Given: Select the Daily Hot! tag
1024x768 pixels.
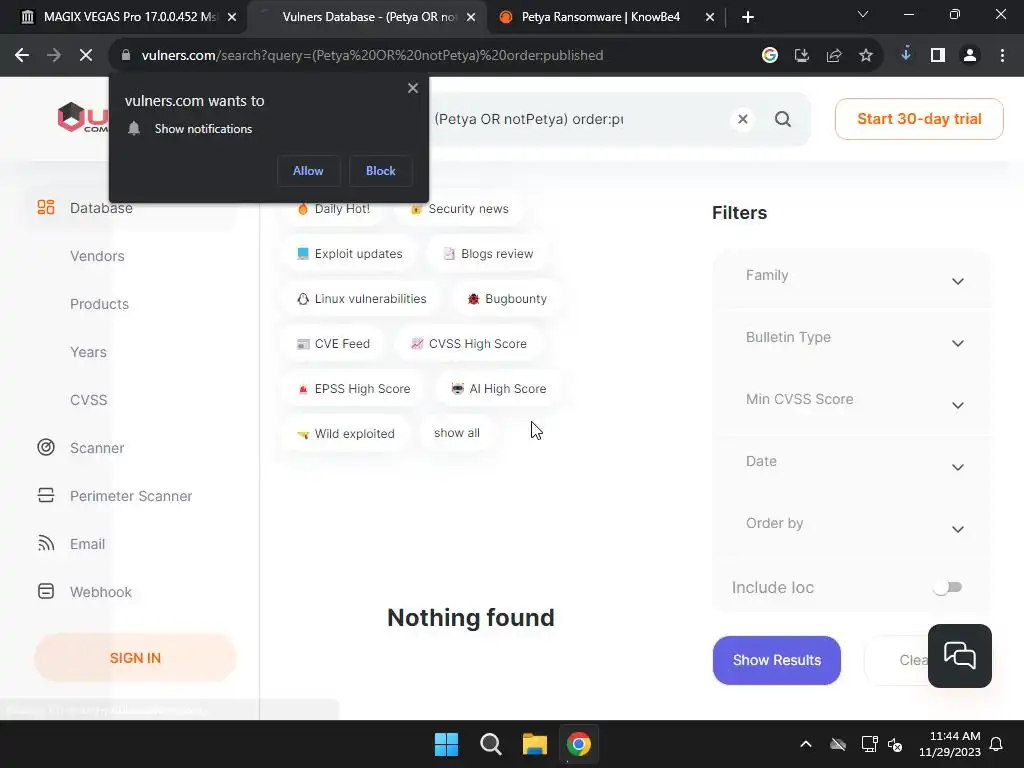Looking at the screenshot, I should pyautogui.click(x=334, y=209).
